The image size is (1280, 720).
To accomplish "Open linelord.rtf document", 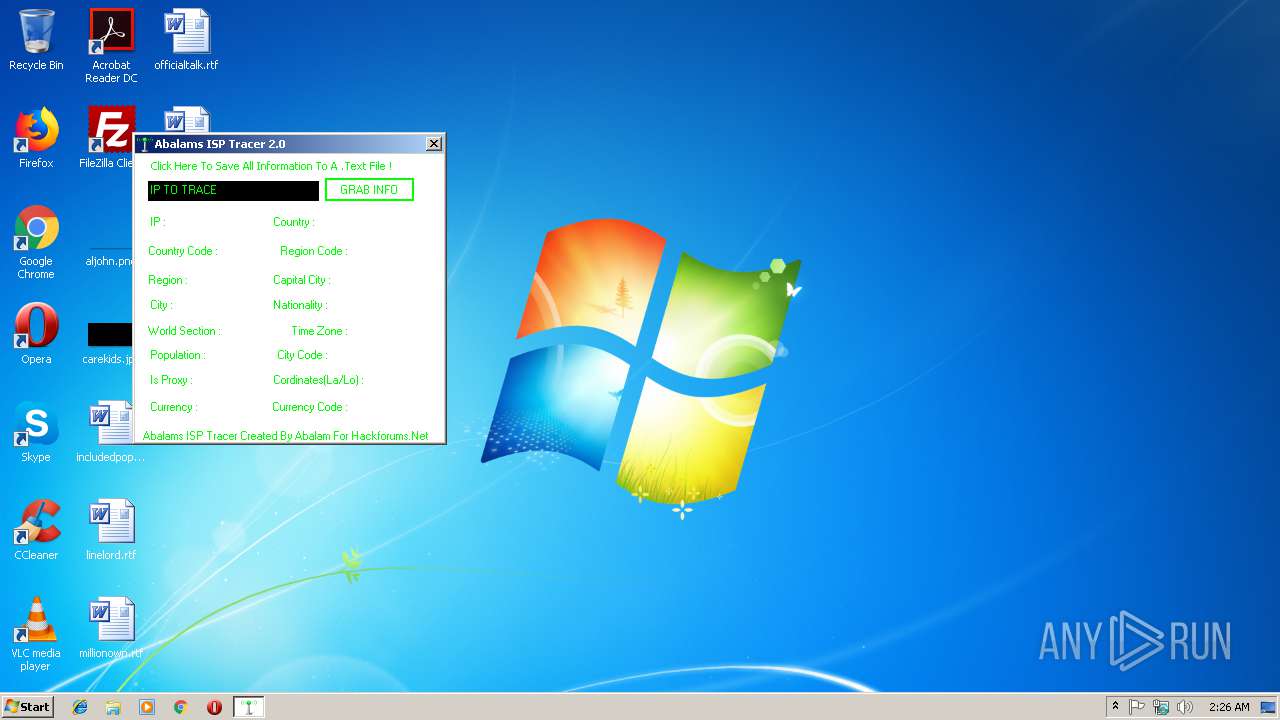I will point(111,530).
